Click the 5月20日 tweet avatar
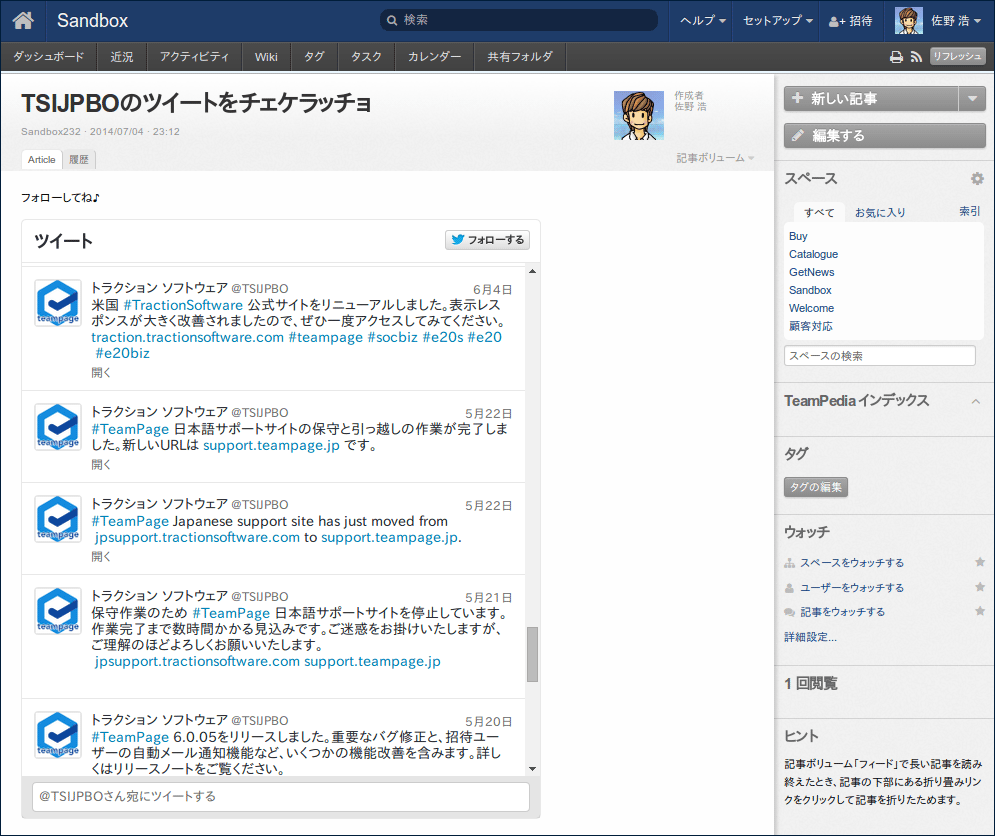Viewport: 995px width, 836px height. (58, 734)
